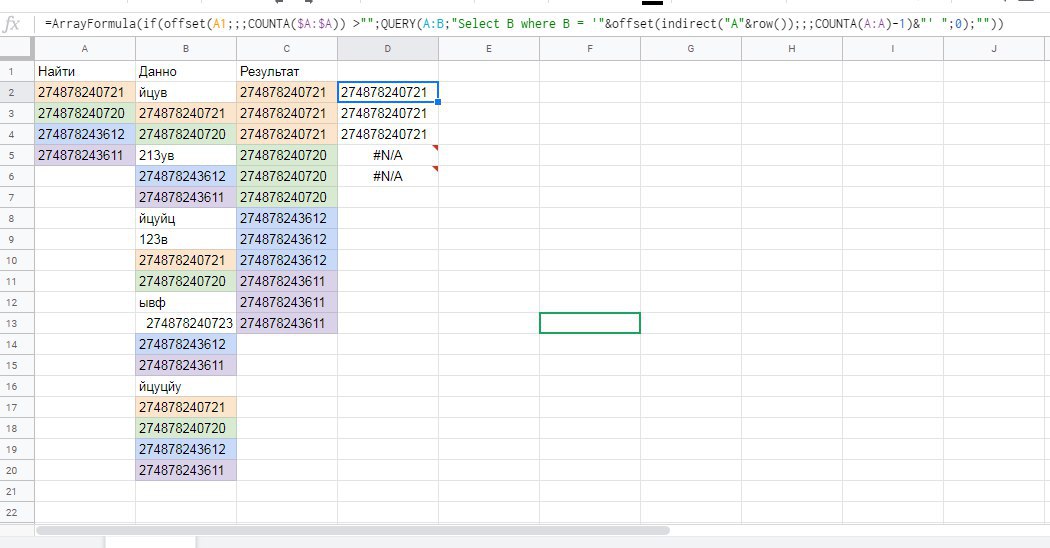
Task: Select cell A4 with 274878243612
Action: pos(85,134)
